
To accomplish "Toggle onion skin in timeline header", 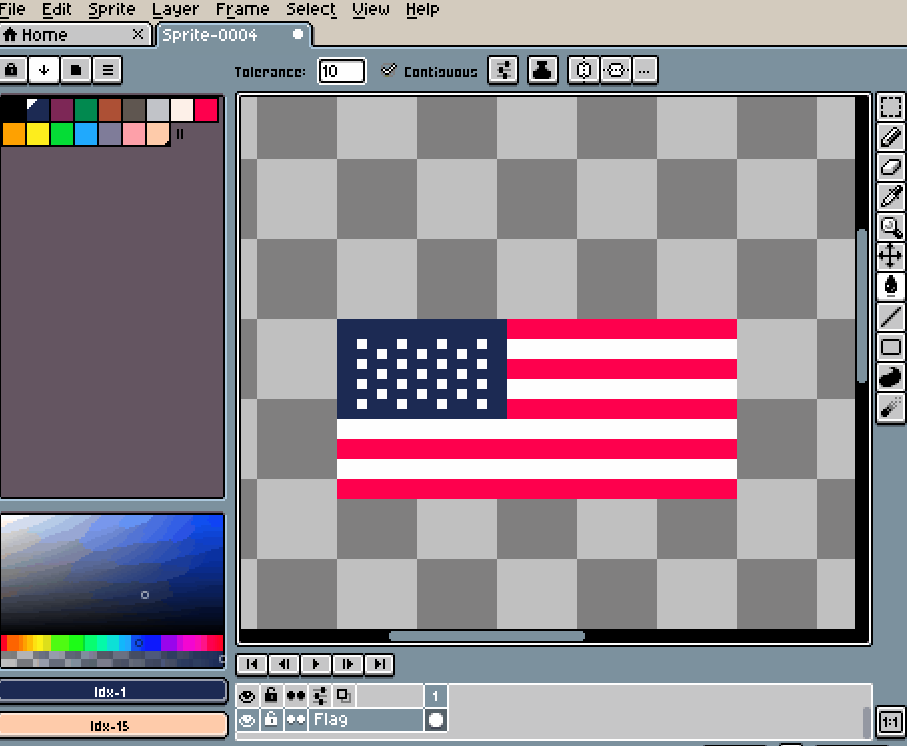I will pyautogui.click(x=344, y=696).
